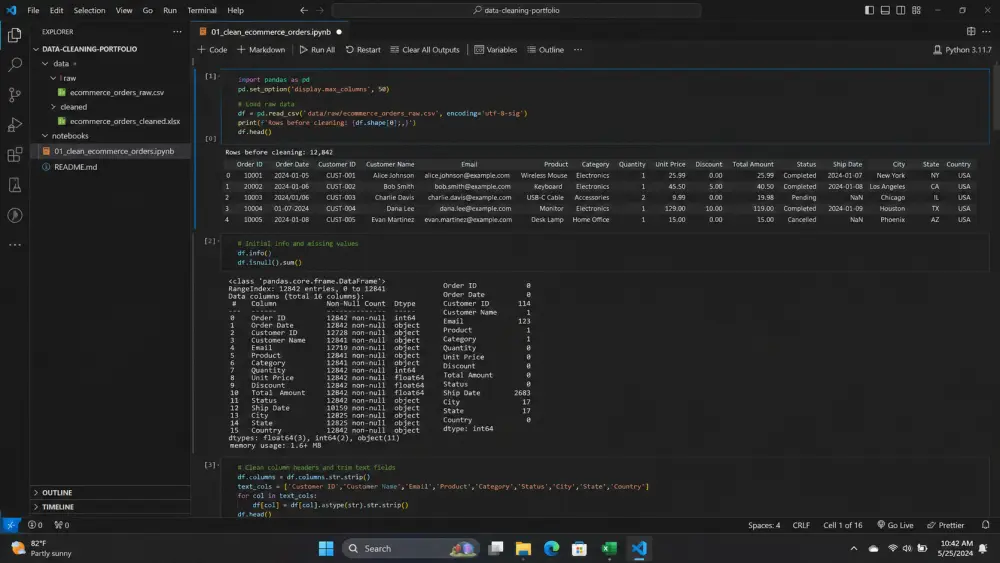Open the Selection menu
Viewport: 1000px width, 563px height.
(x=89, y=10)
